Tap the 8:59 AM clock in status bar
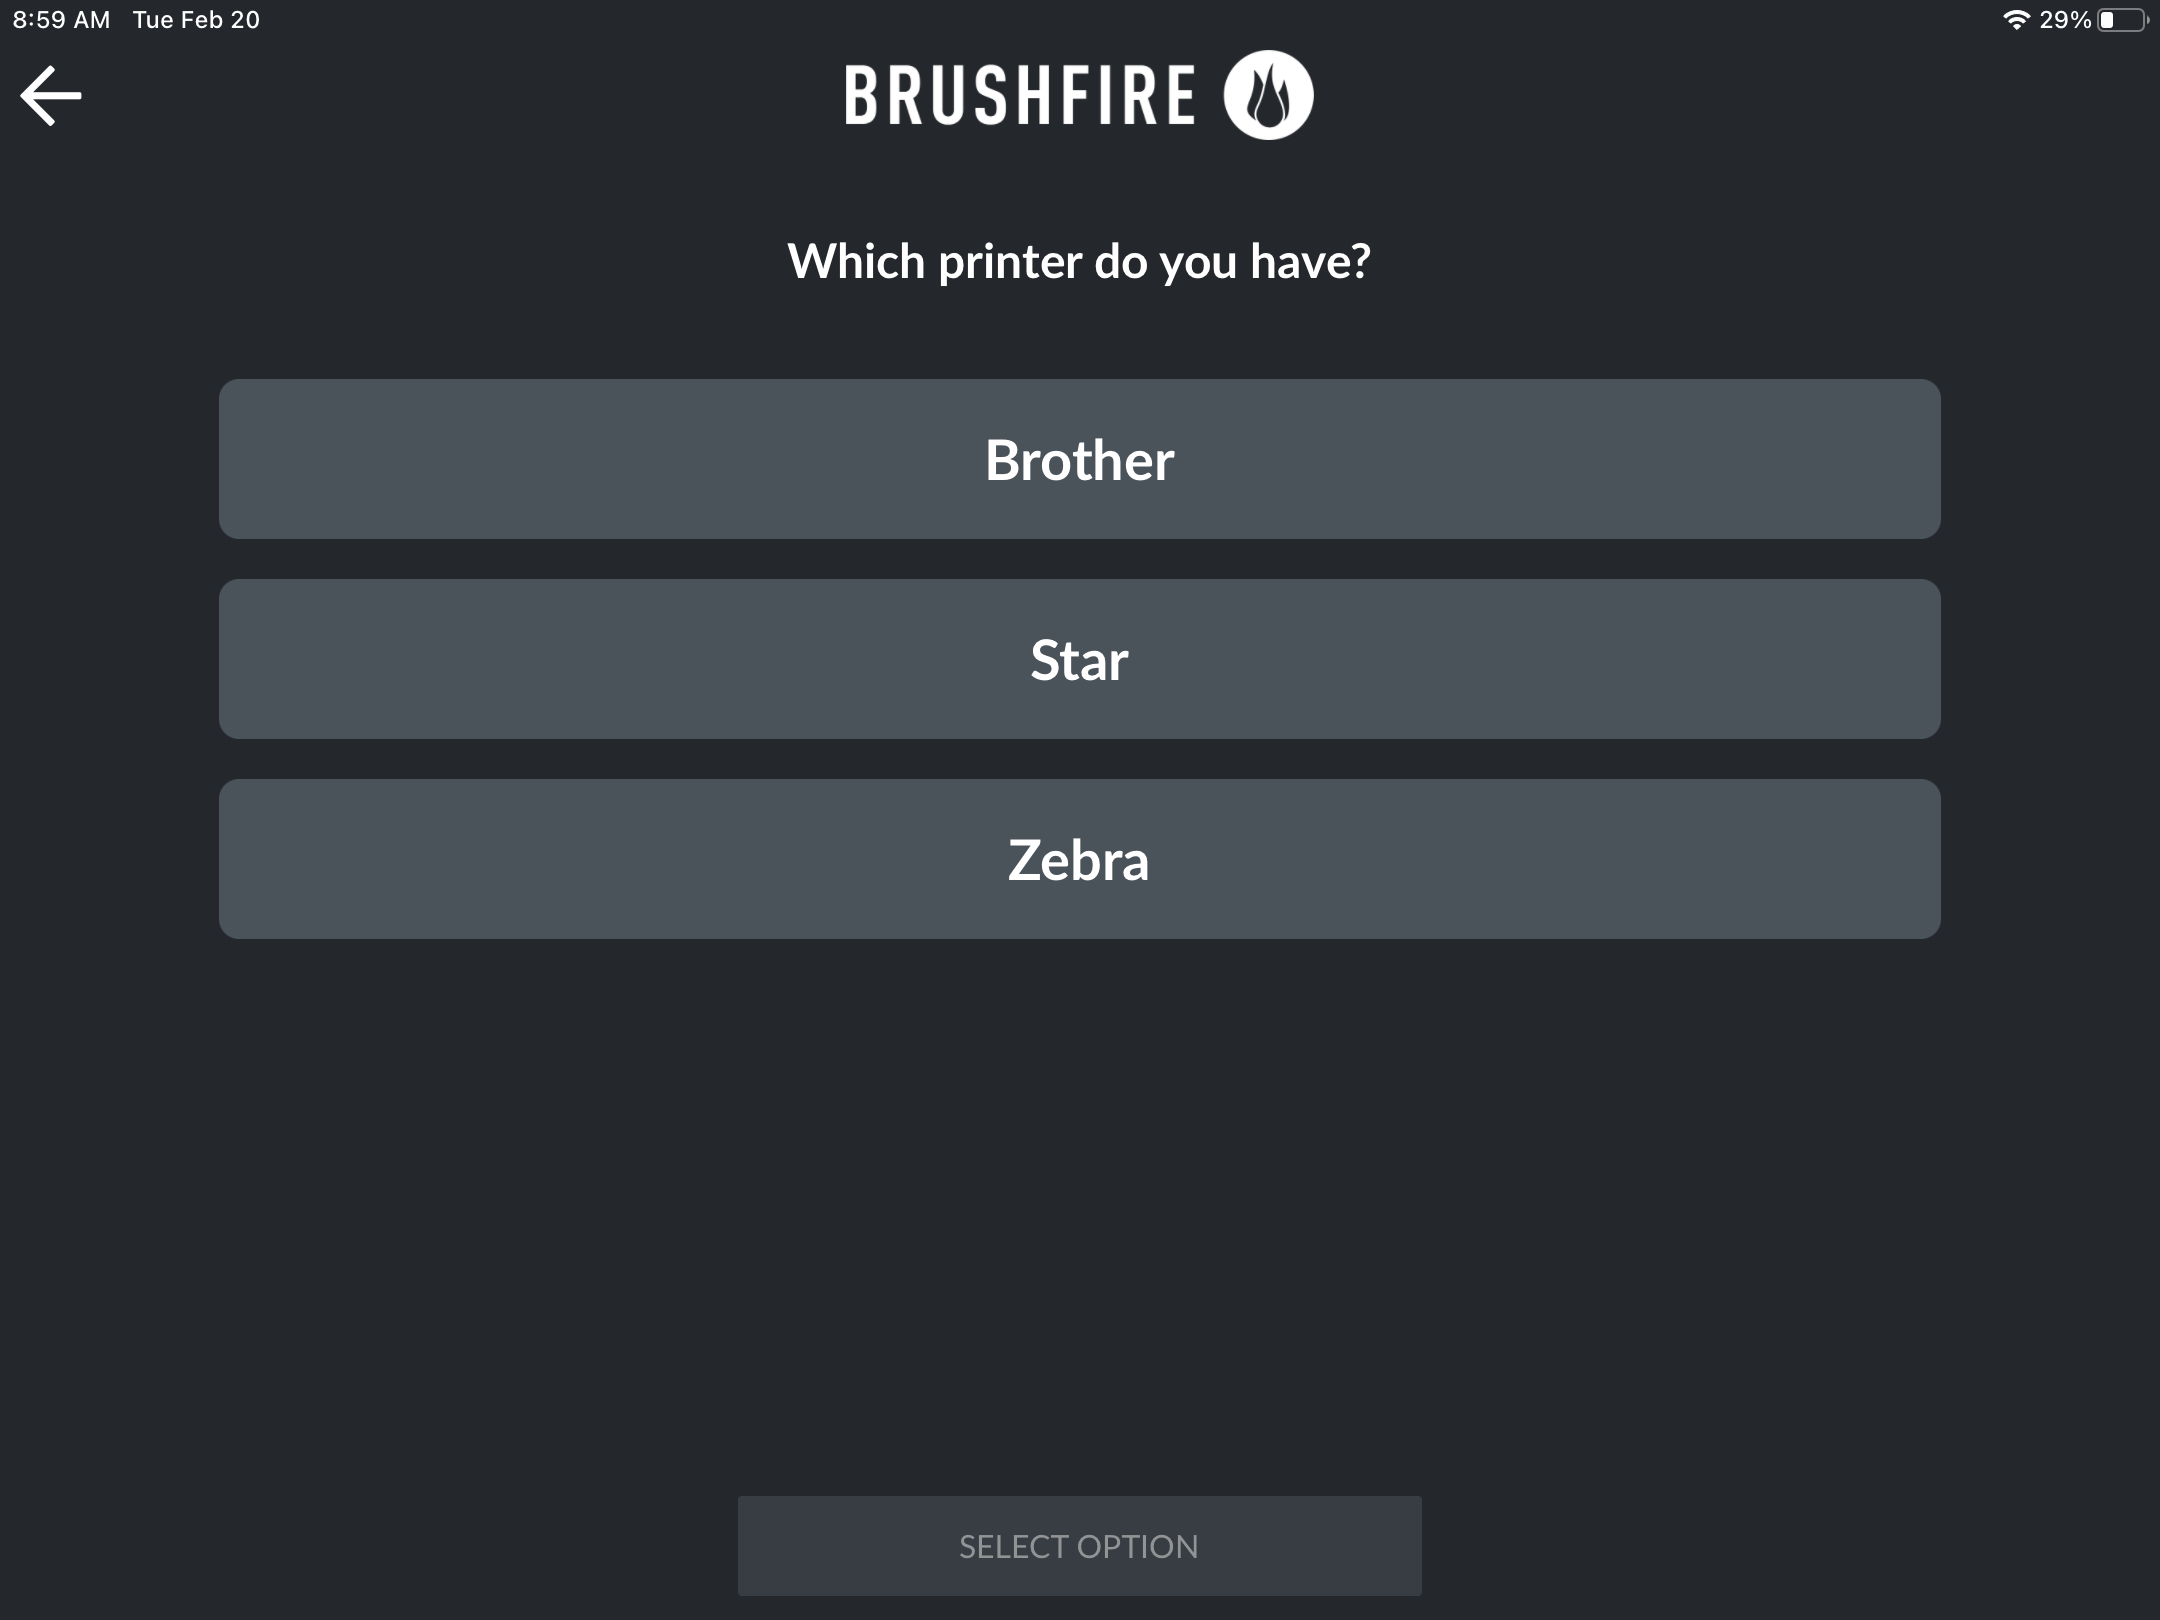This screenshot has height=1620, width=2160. pos(62,20)
